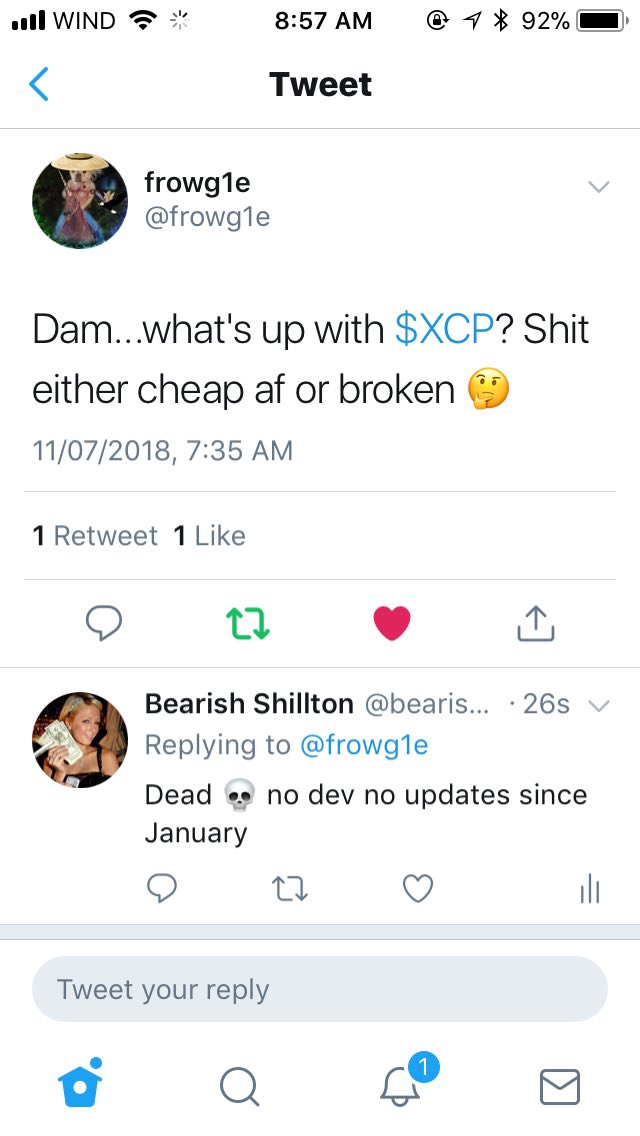View tweet activity bars on the reply

tap(590, 888)
